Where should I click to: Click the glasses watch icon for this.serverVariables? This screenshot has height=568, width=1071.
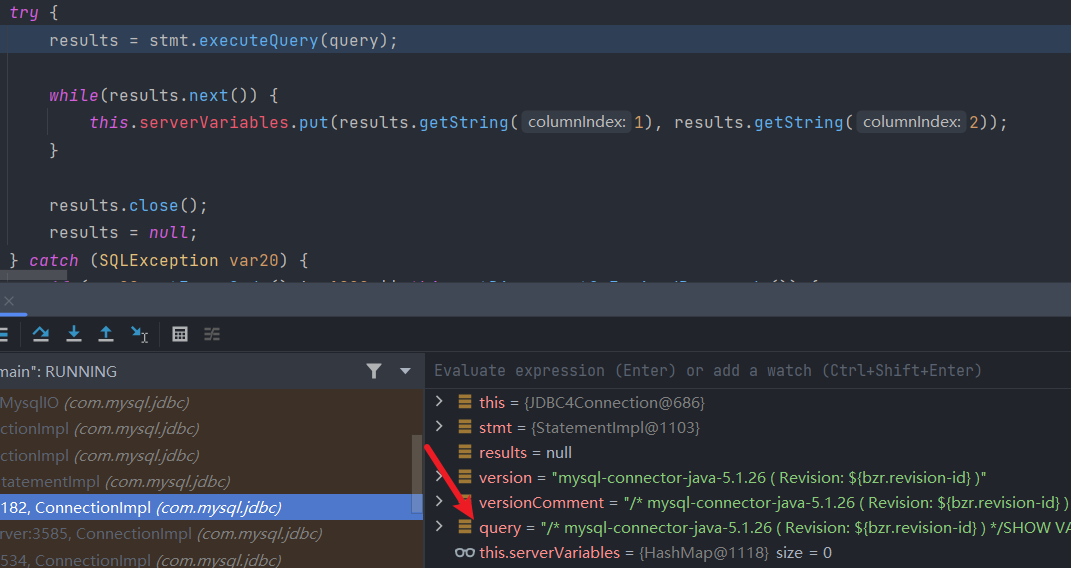(x=464, y=552)
